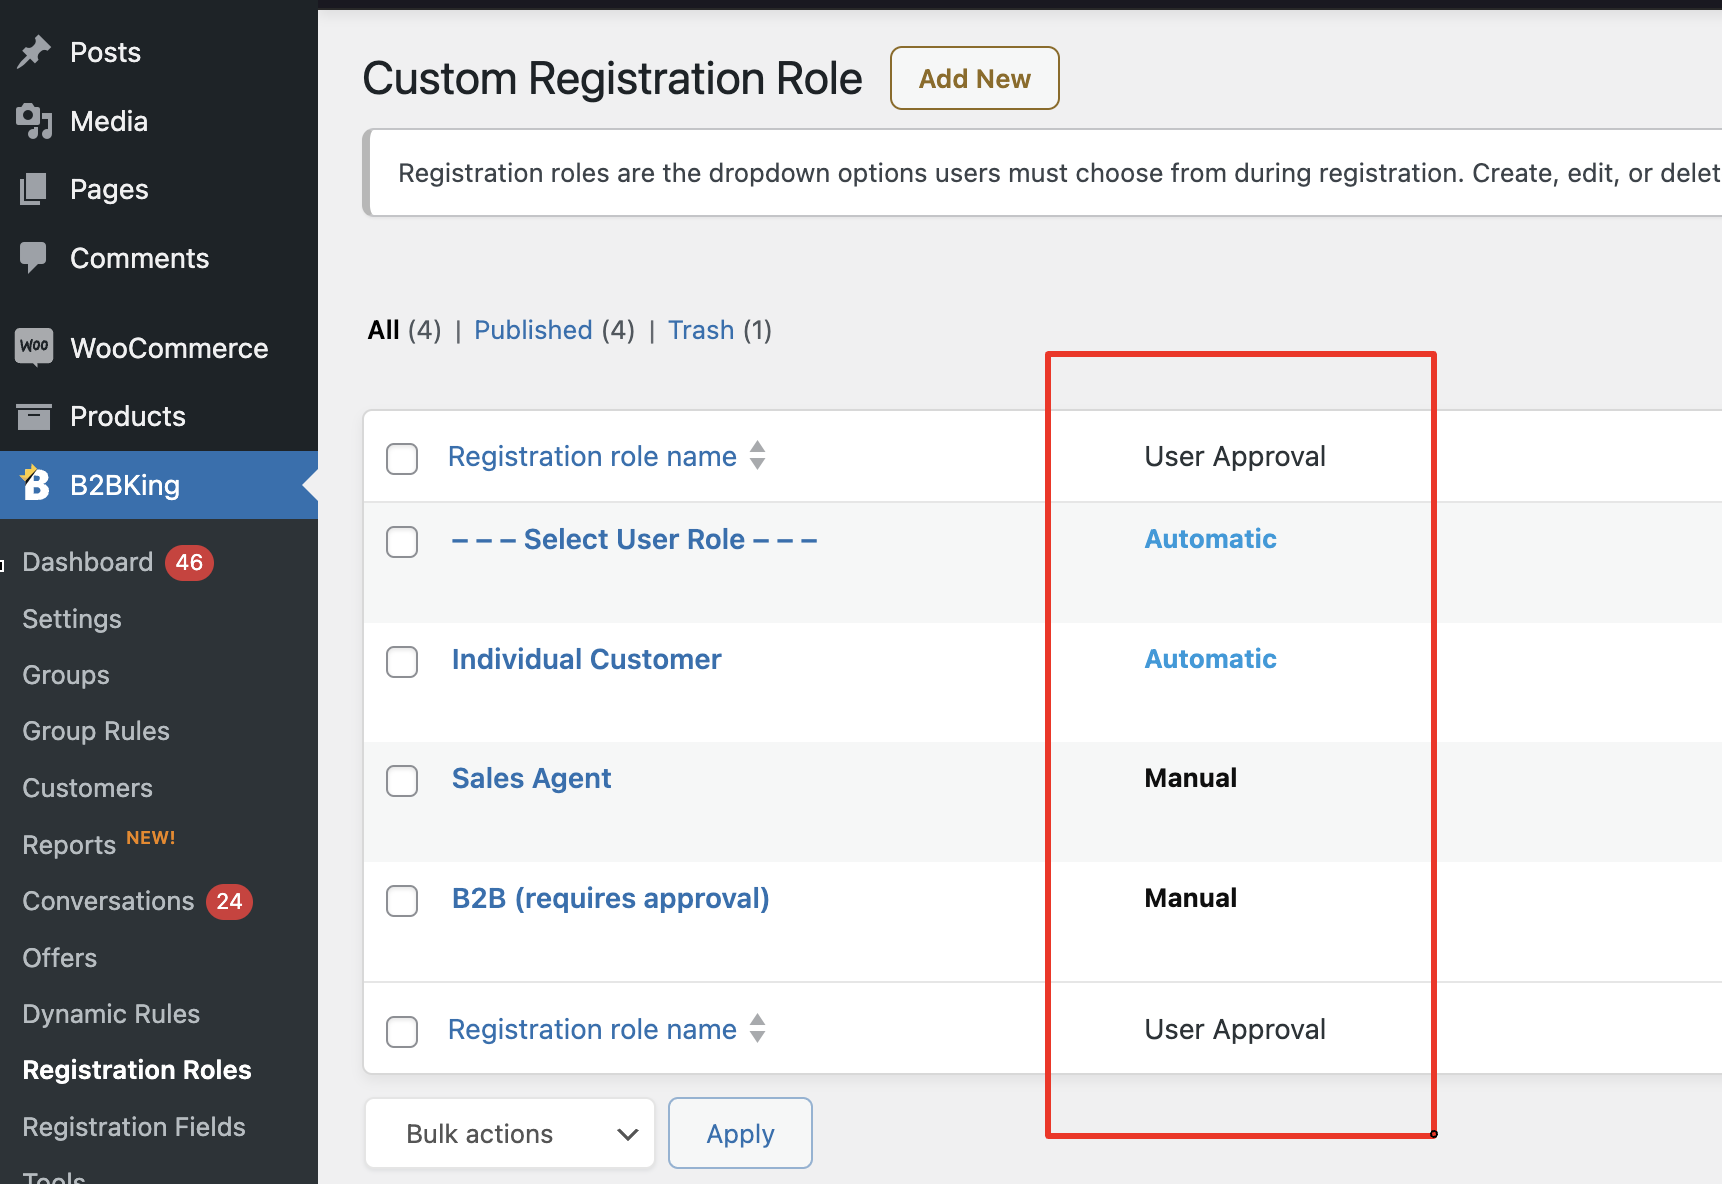Click Apply bulk action button

click(x=740, y=1133)
